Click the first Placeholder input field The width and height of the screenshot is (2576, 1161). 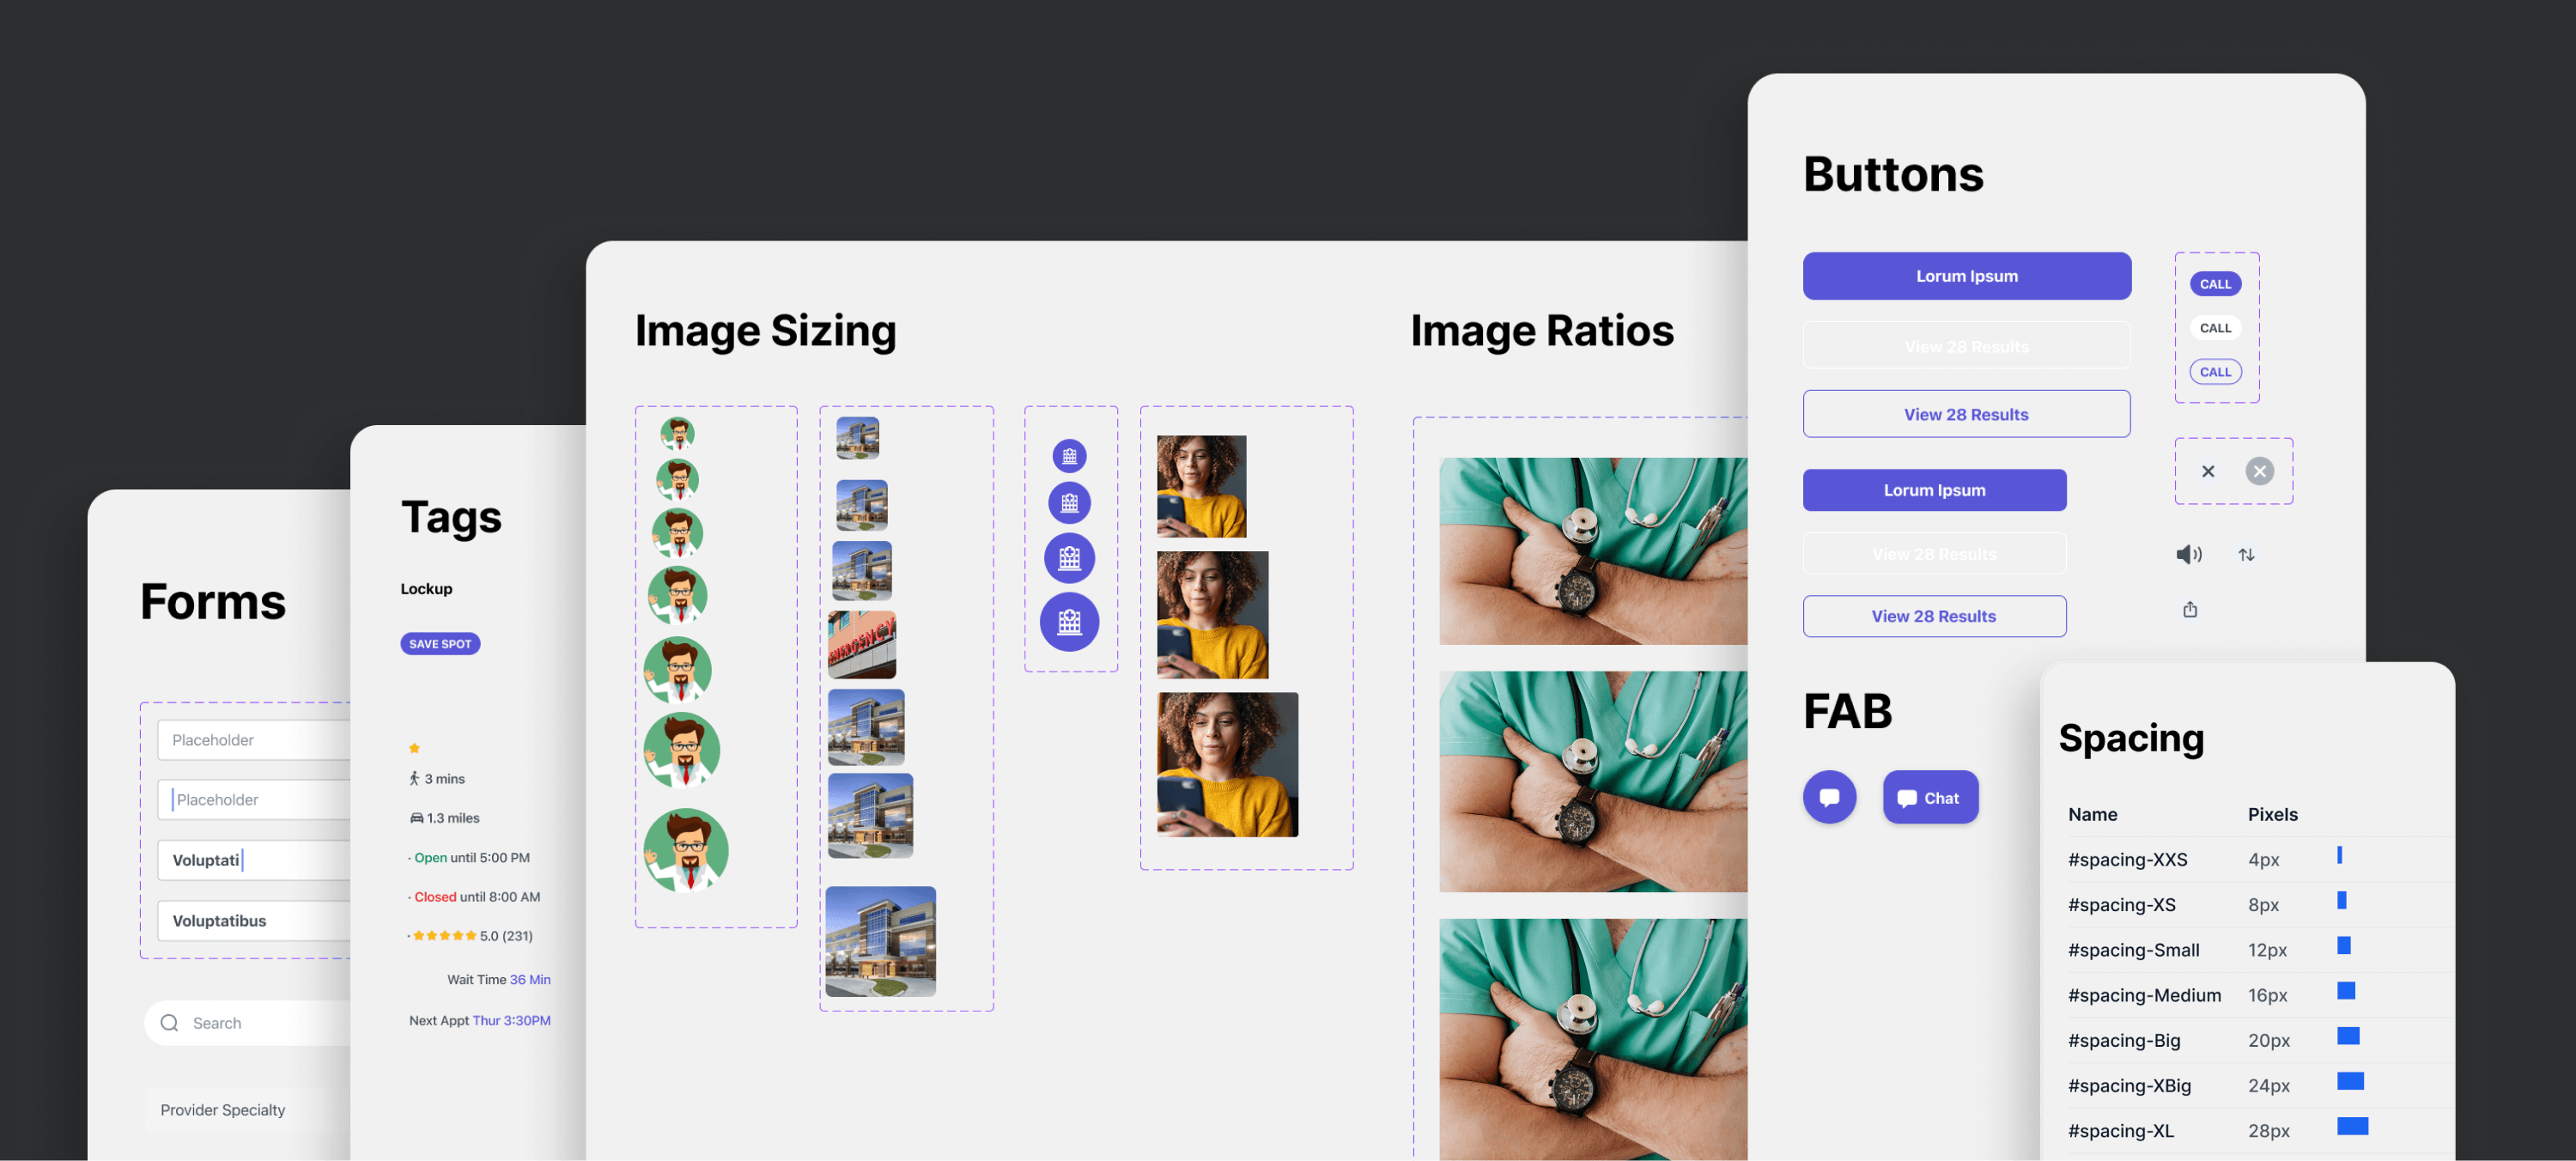[x=254, y=740]
